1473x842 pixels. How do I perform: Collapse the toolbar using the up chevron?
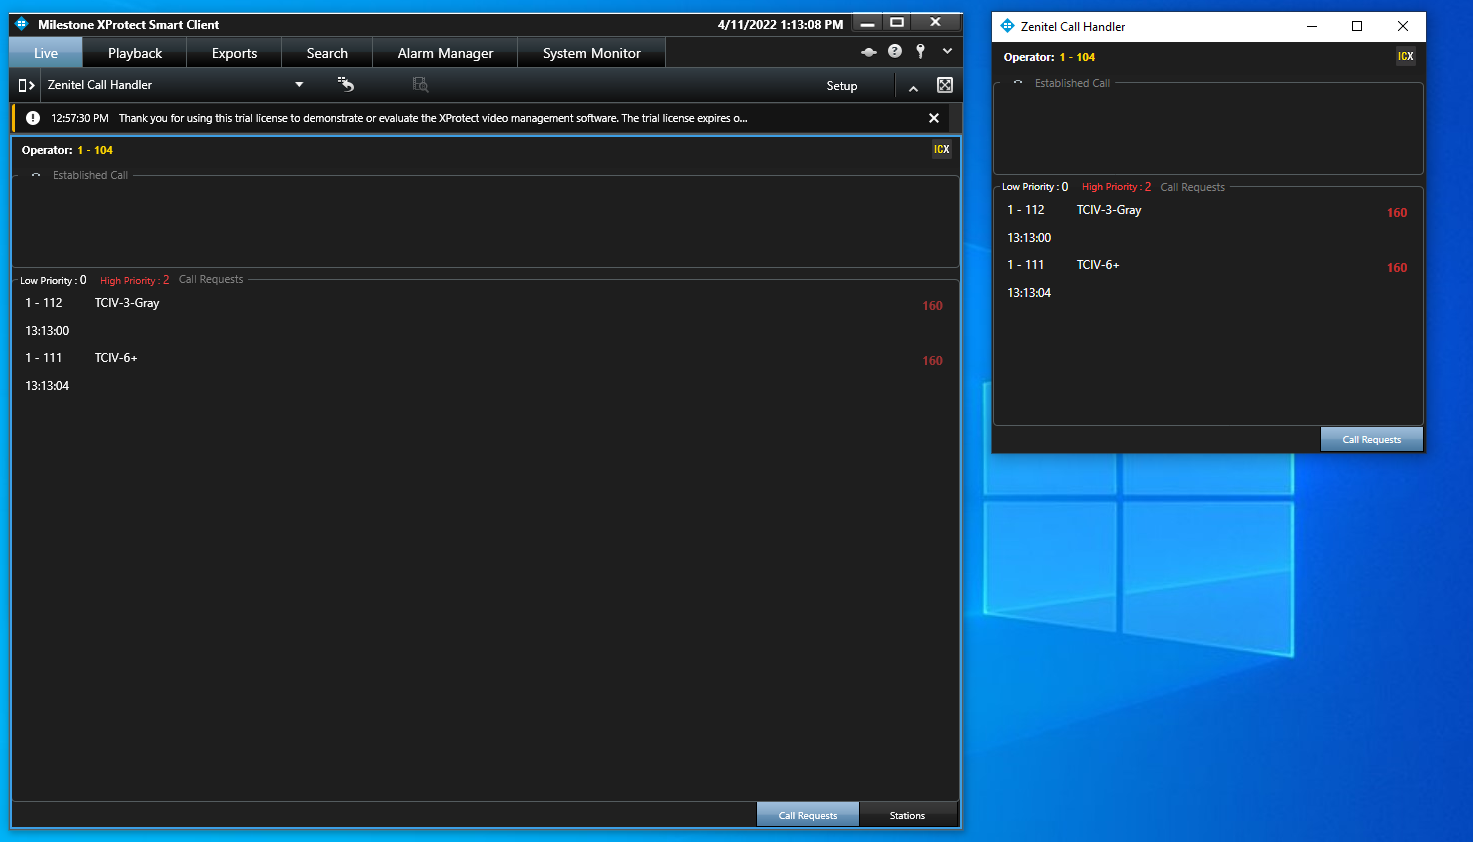point(913,88)
